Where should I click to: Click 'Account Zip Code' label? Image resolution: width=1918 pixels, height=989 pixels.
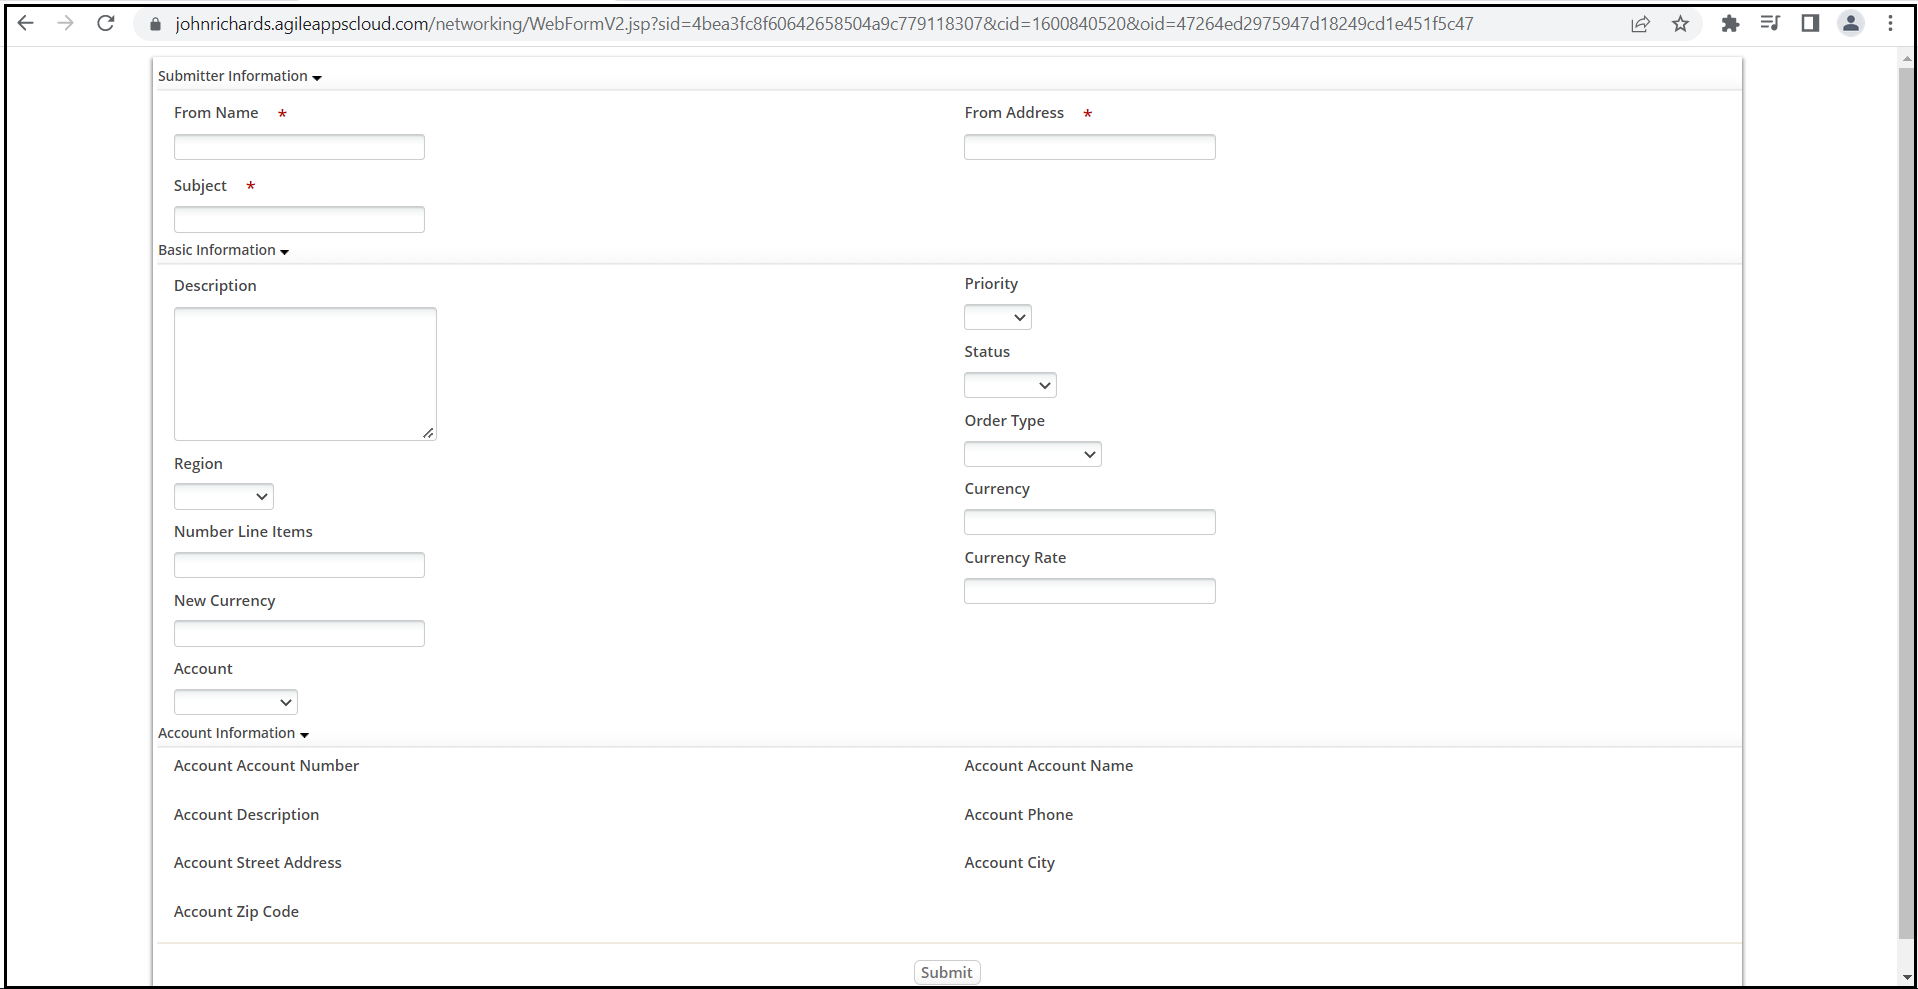(236, 912)
